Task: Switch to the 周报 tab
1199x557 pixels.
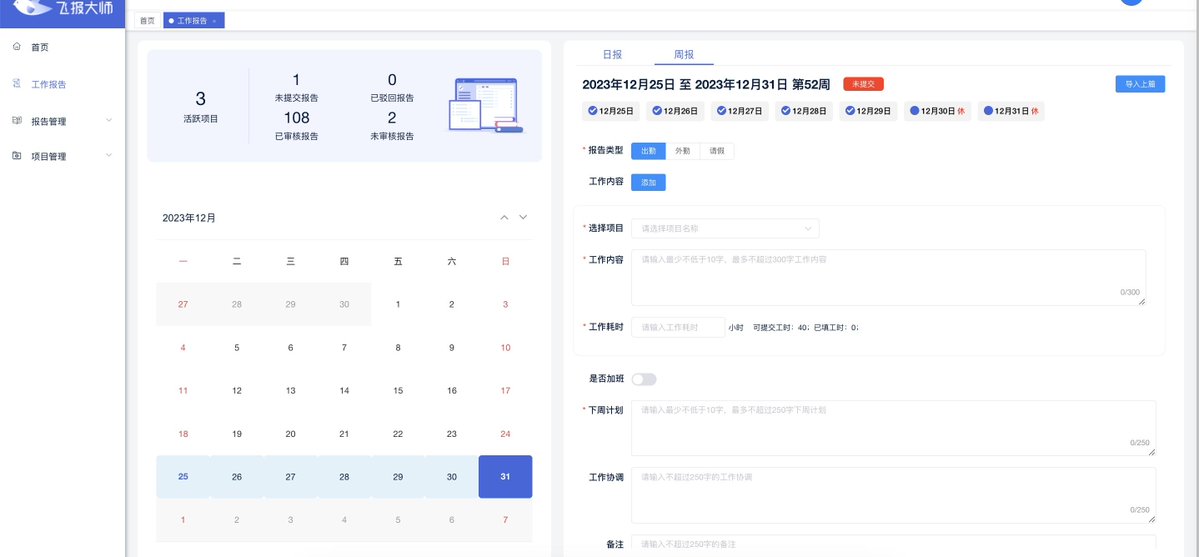Action: click(x=684, y=55)
